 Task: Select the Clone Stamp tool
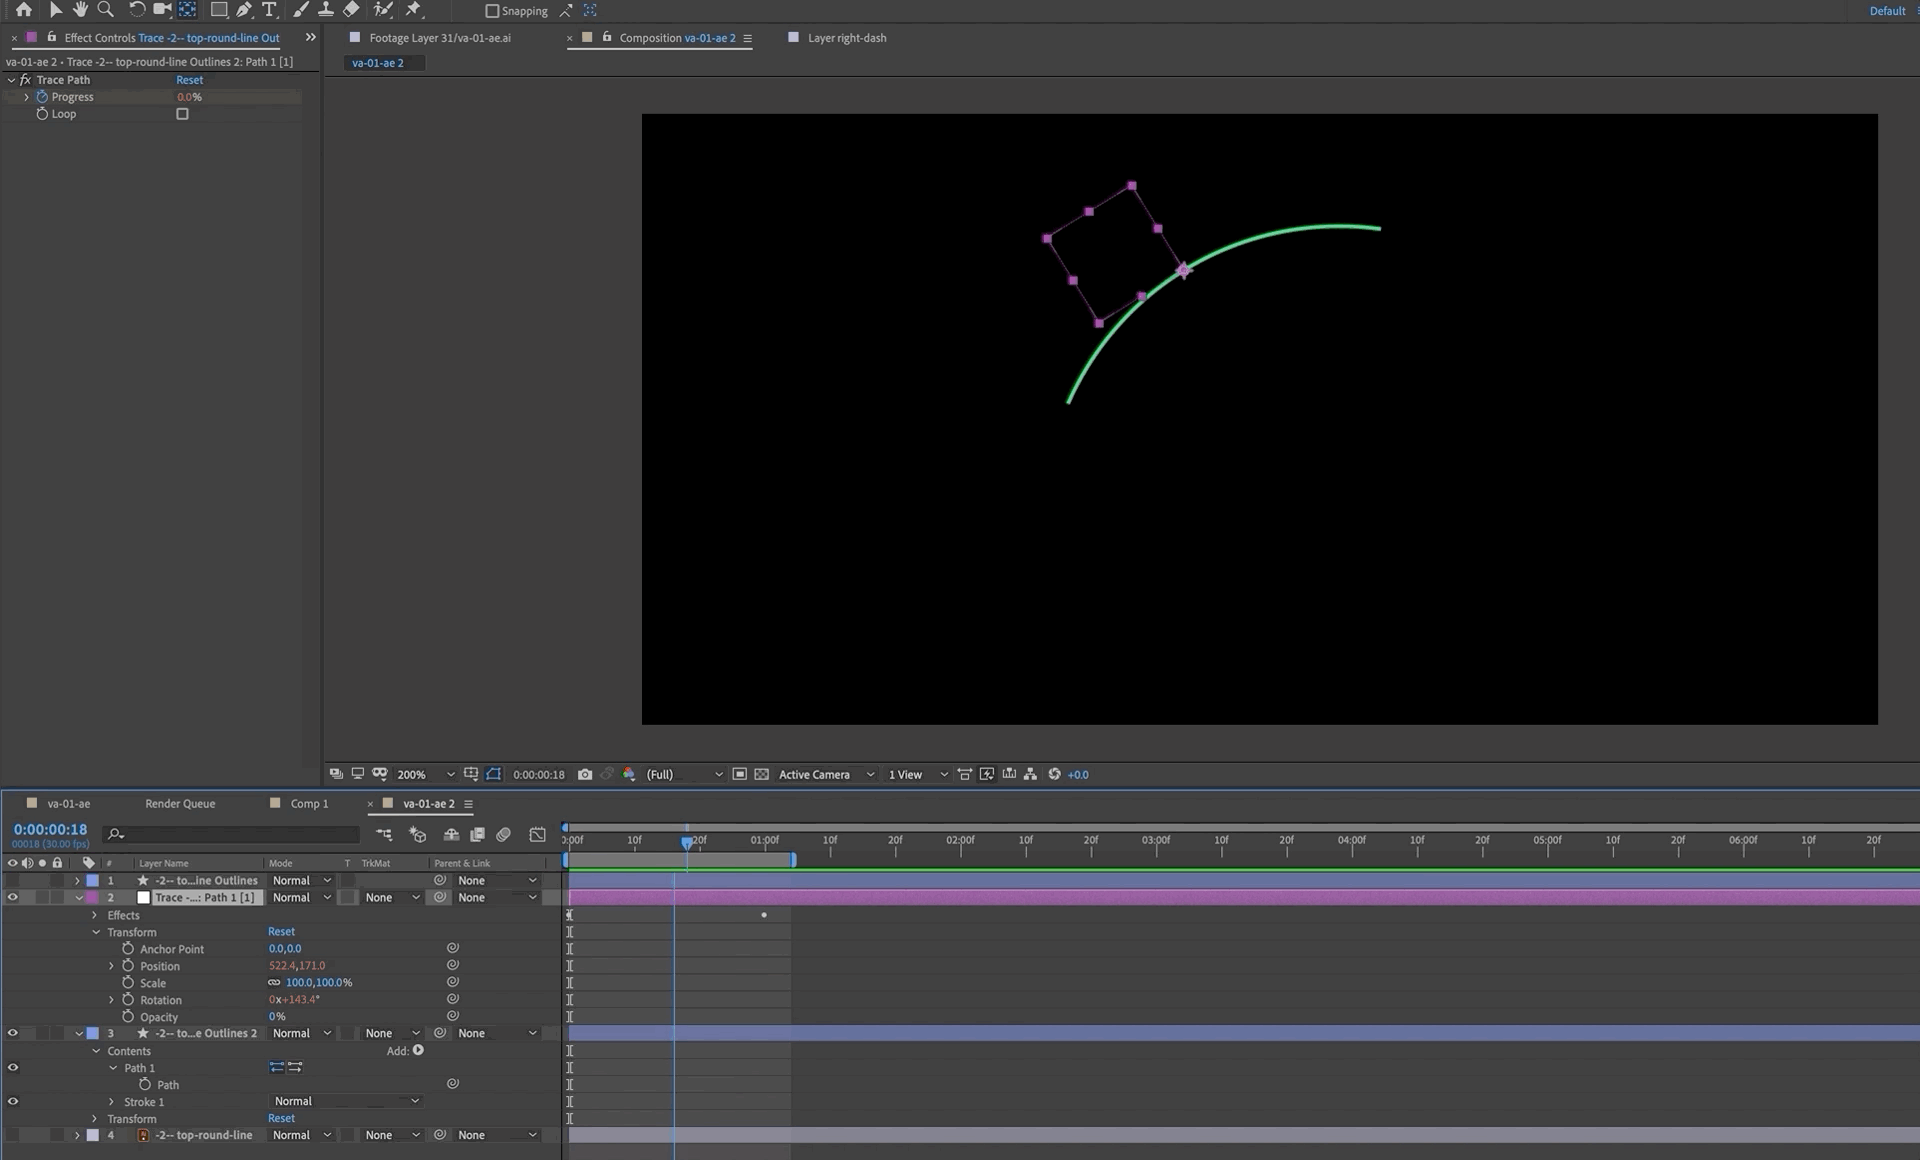tap(325, 9)
